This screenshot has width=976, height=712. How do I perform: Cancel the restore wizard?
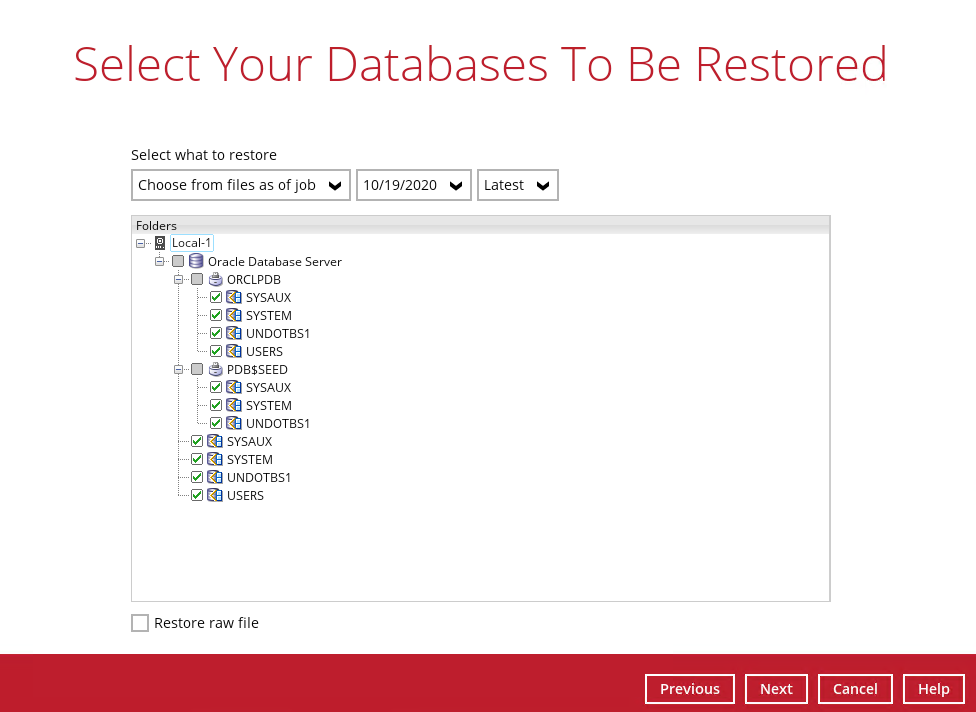(855, 689)
